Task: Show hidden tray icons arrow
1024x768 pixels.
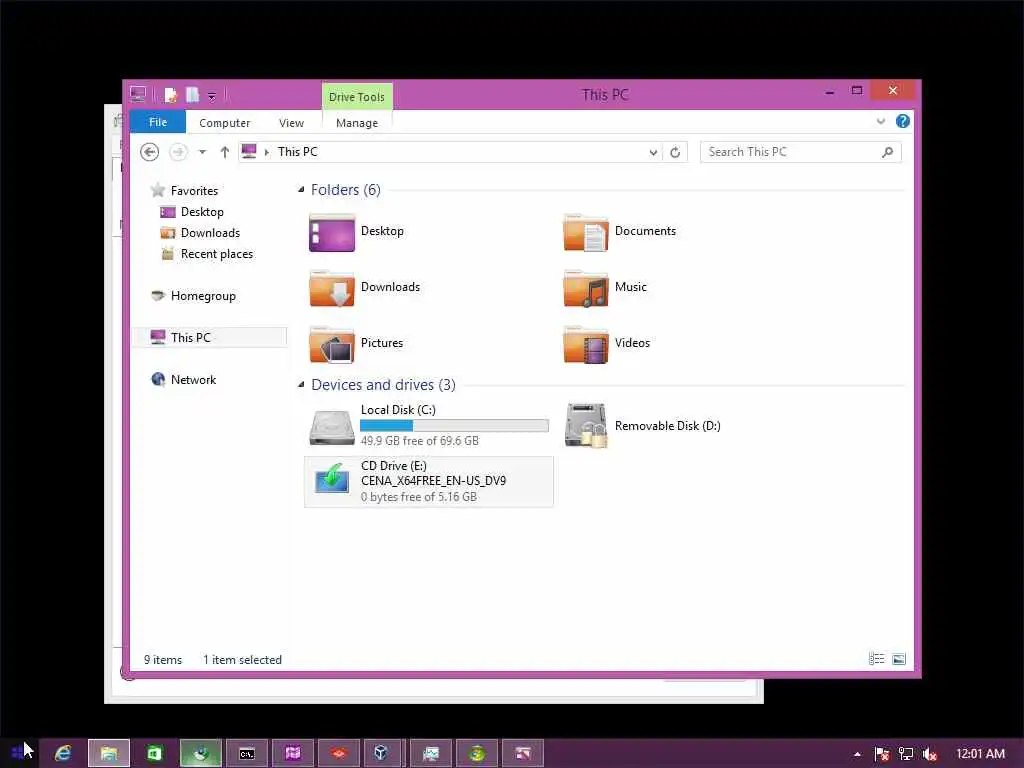Action: pos(857,754)
